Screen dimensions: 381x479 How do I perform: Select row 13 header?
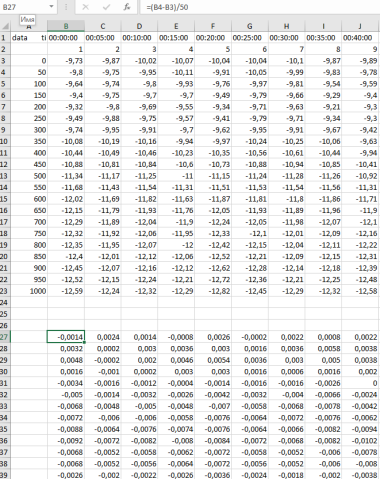[x=4, y=176]
